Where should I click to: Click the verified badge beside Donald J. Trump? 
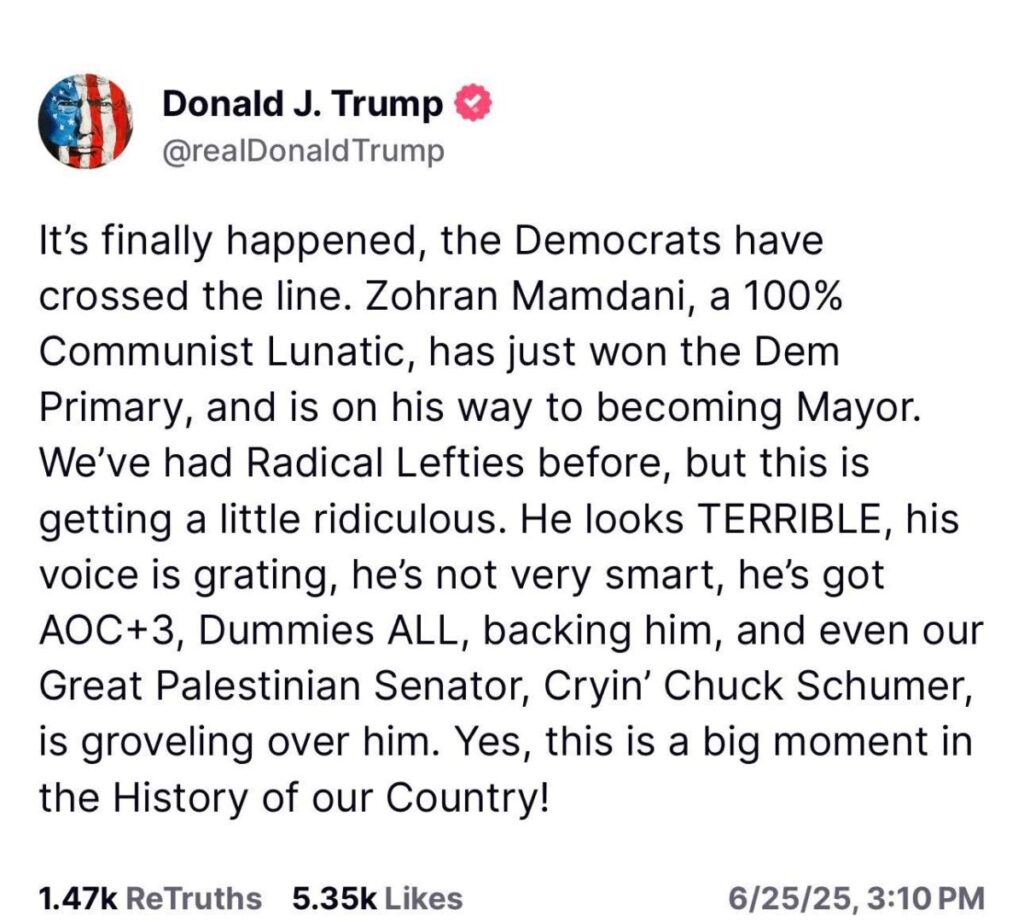pos(472,103)
